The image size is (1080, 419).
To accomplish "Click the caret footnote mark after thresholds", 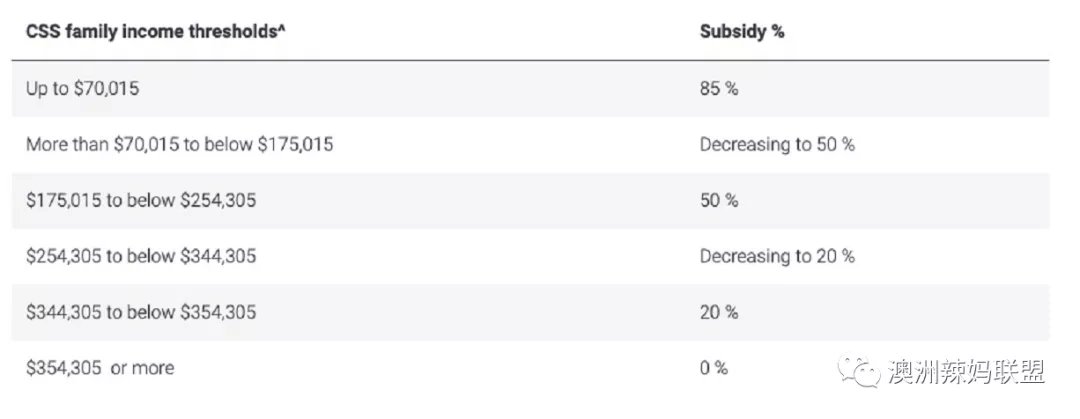I will (x=282, y=30).
